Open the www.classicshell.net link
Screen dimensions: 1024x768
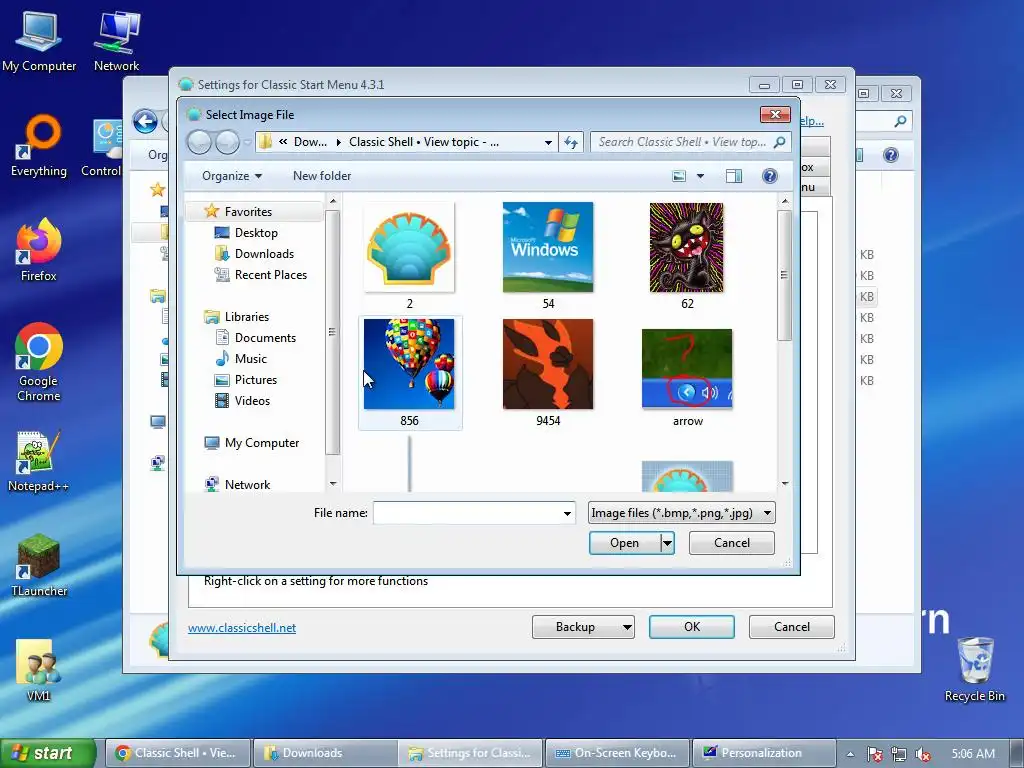click(242, 628)
